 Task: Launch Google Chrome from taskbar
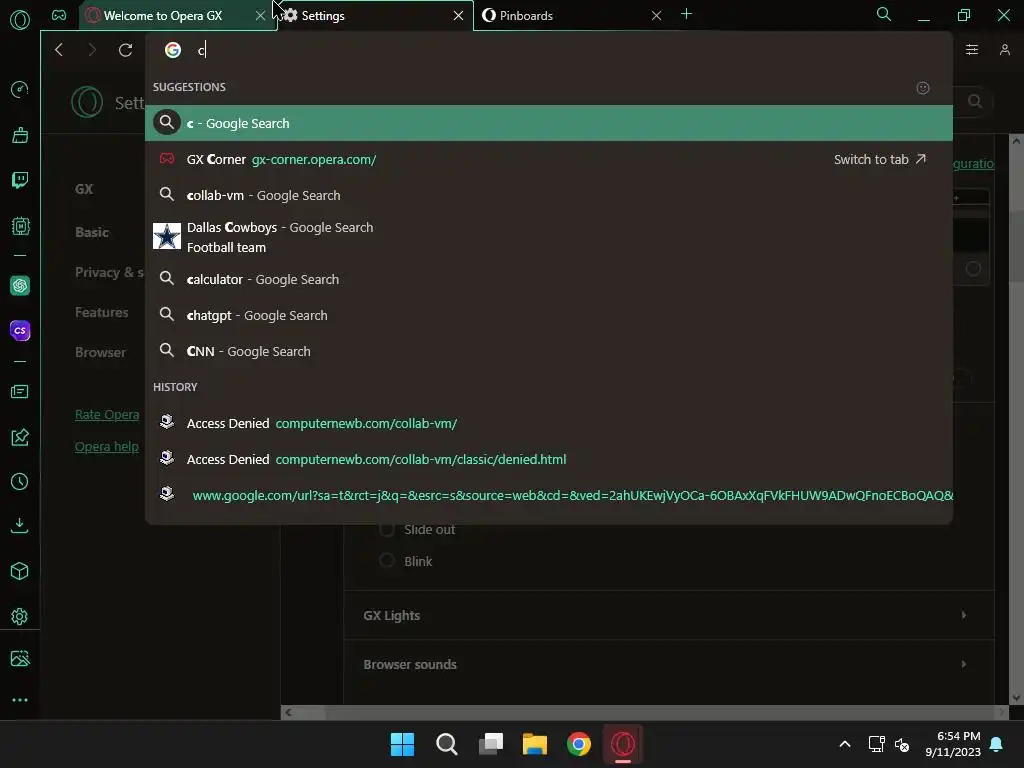coord(579,744)
